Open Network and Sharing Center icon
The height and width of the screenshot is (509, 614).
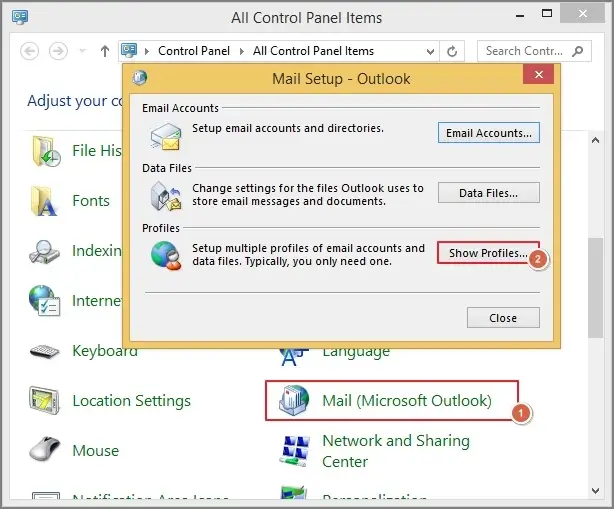coord(294,451)
